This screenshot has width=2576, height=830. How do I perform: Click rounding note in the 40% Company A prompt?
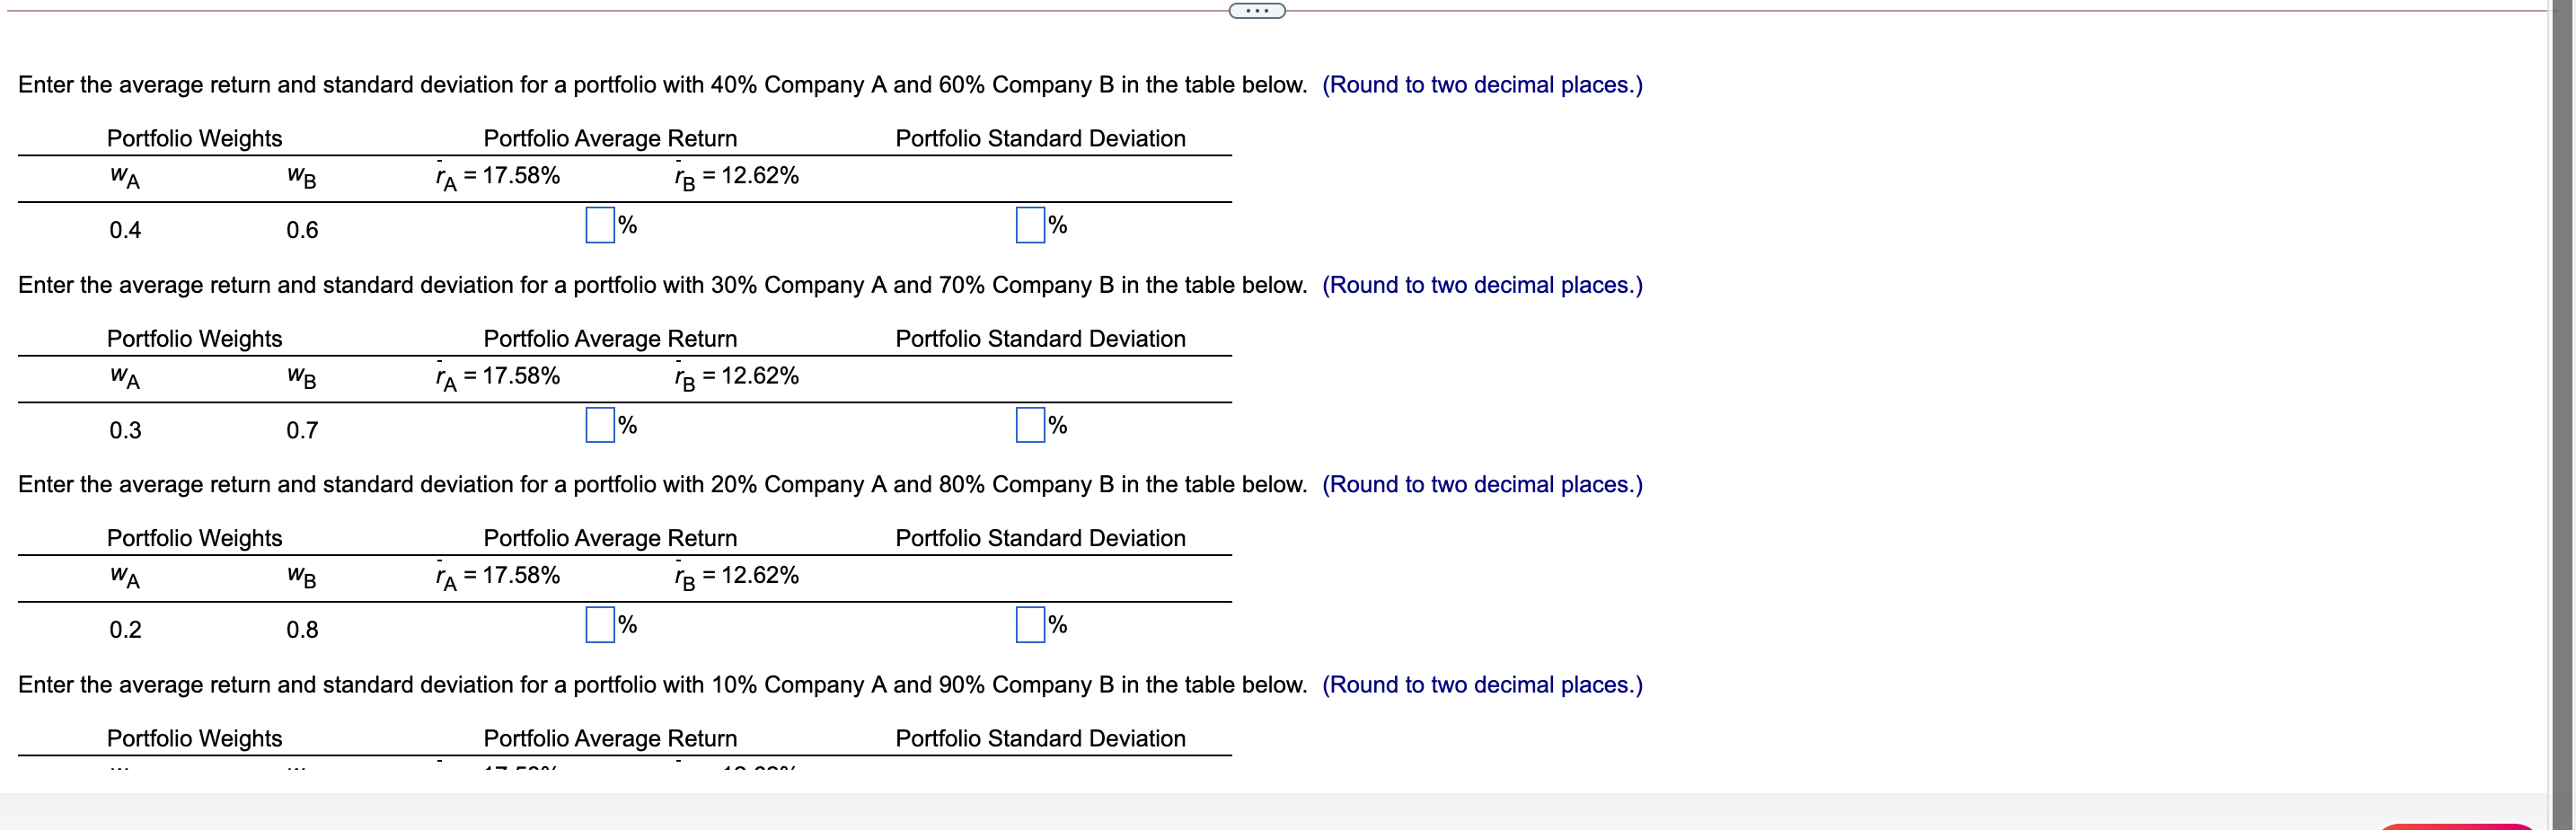click(x=1482, y=85)
